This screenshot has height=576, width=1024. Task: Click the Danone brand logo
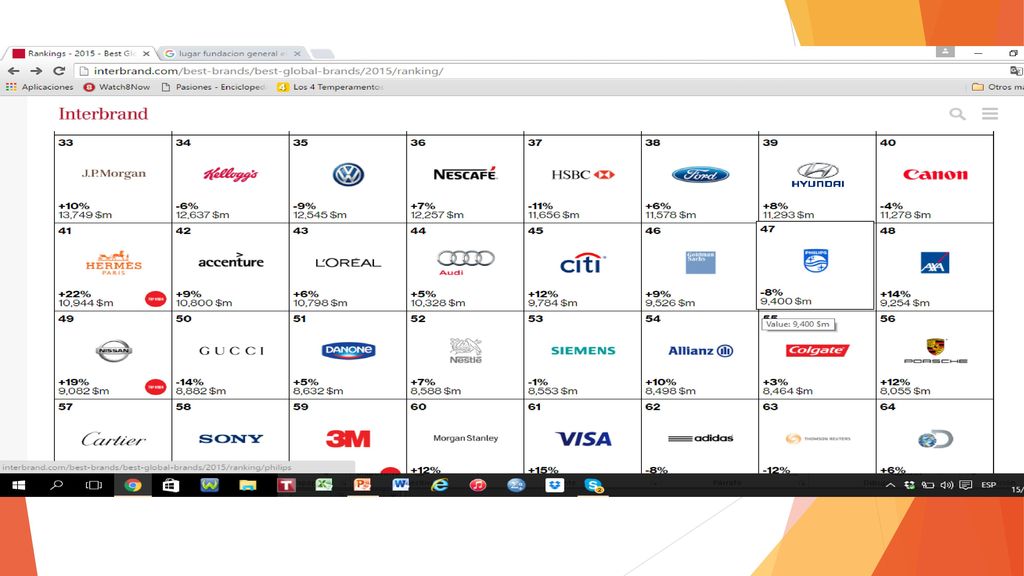348,351
